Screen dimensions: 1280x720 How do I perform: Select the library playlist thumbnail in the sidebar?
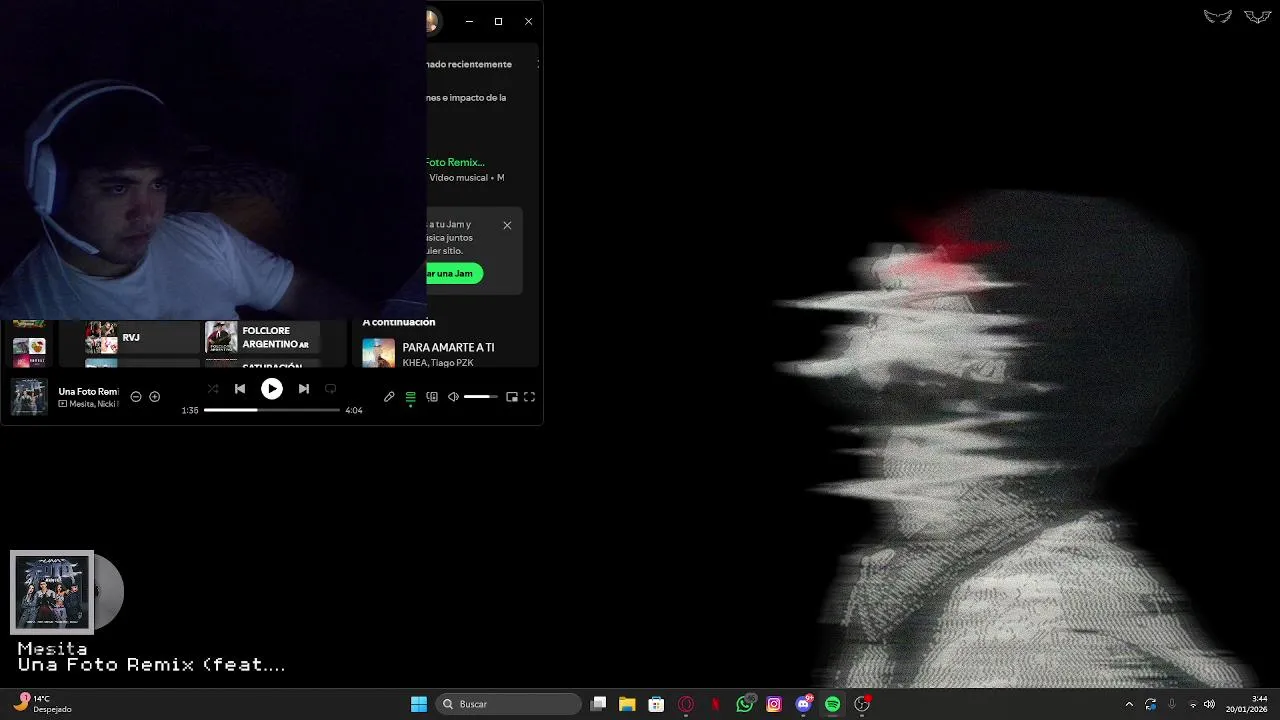[29, 352]
